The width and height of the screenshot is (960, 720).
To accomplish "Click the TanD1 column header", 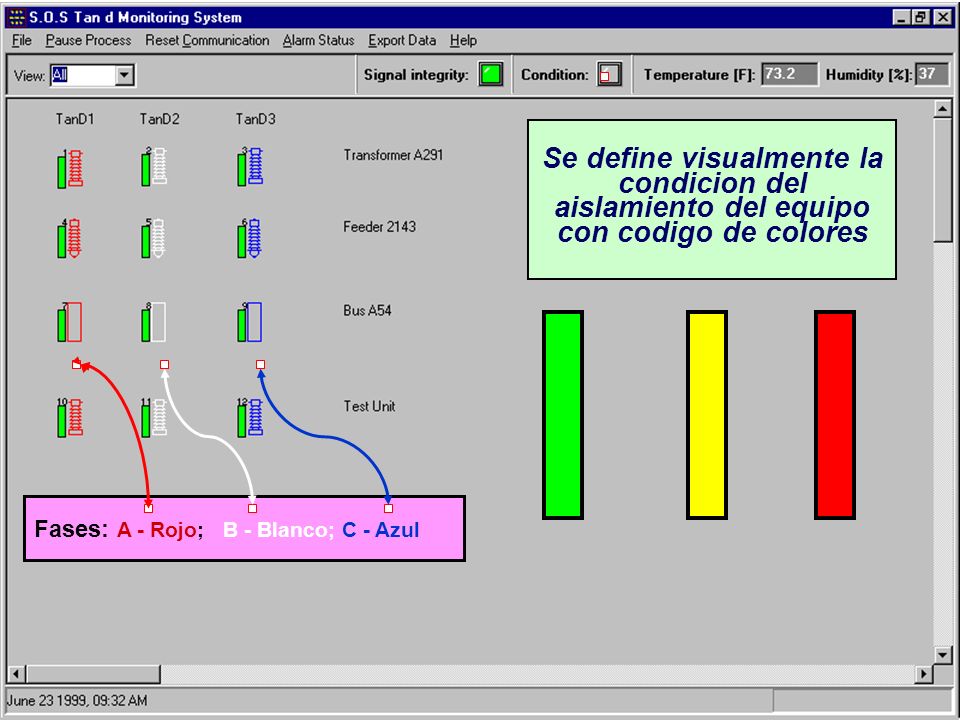I will tap(75, 119).
